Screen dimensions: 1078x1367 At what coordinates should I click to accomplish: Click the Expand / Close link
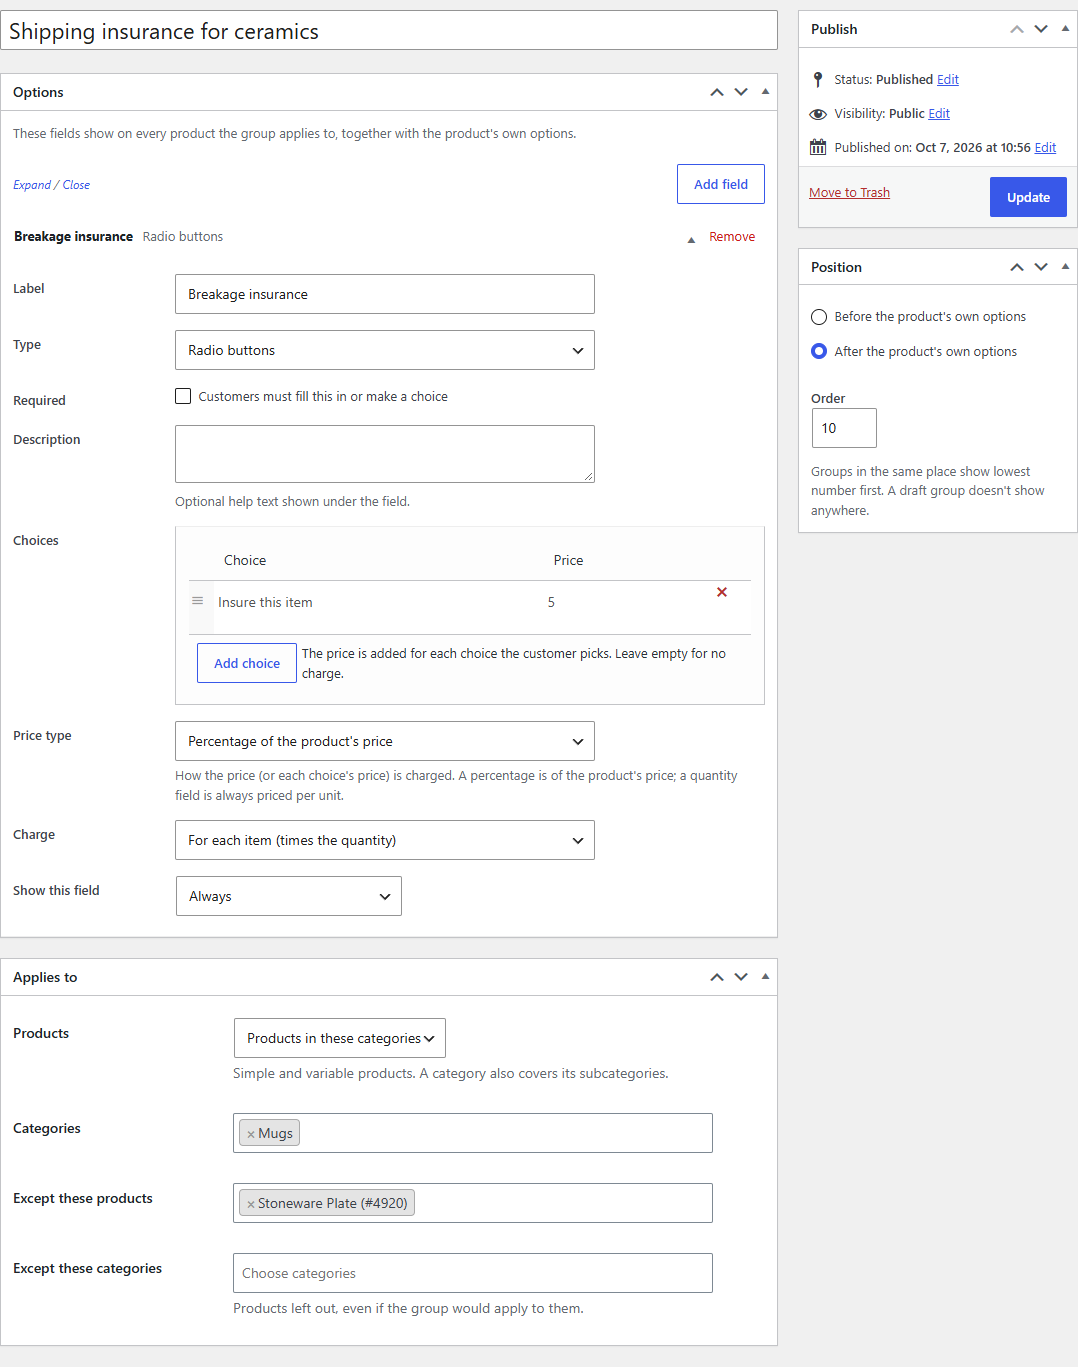[51, 185]
